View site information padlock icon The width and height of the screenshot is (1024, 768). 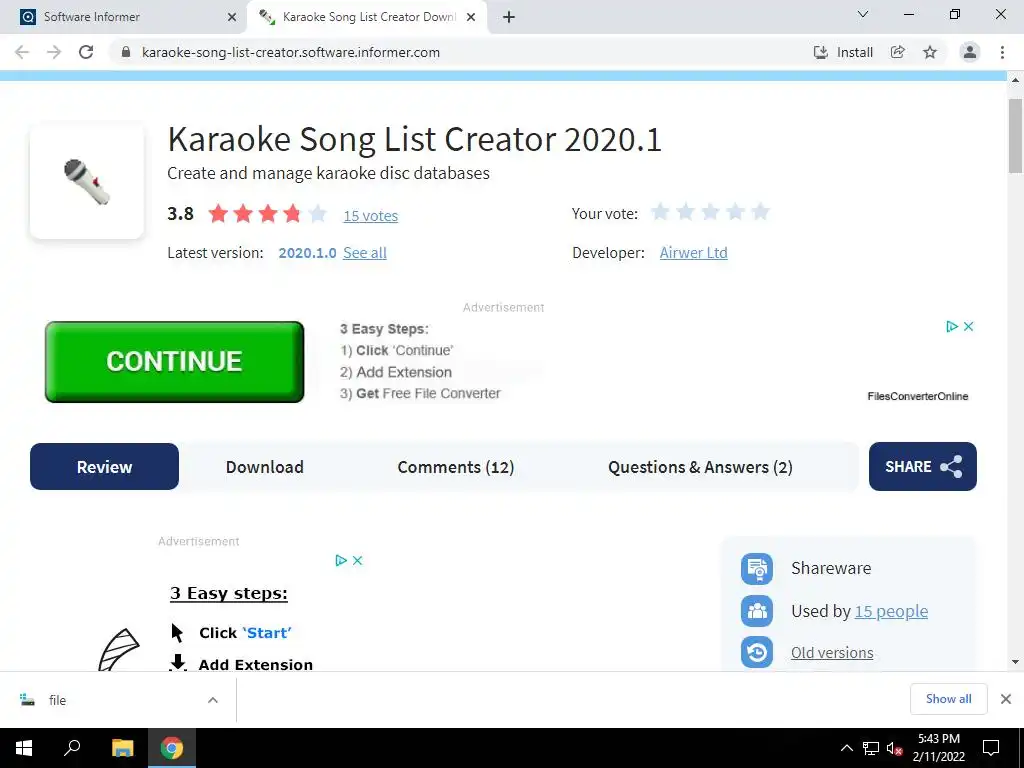tap(126, 52)
